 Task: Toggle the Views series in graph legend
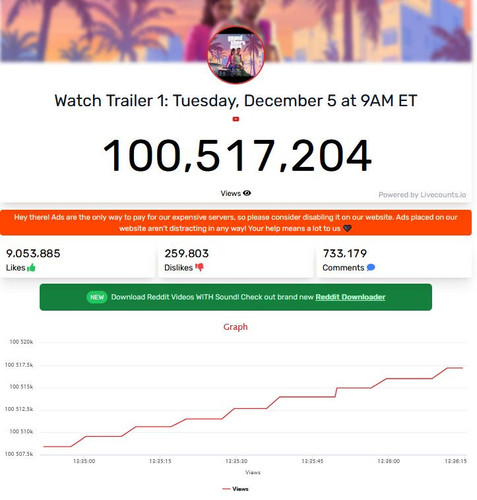236,489
